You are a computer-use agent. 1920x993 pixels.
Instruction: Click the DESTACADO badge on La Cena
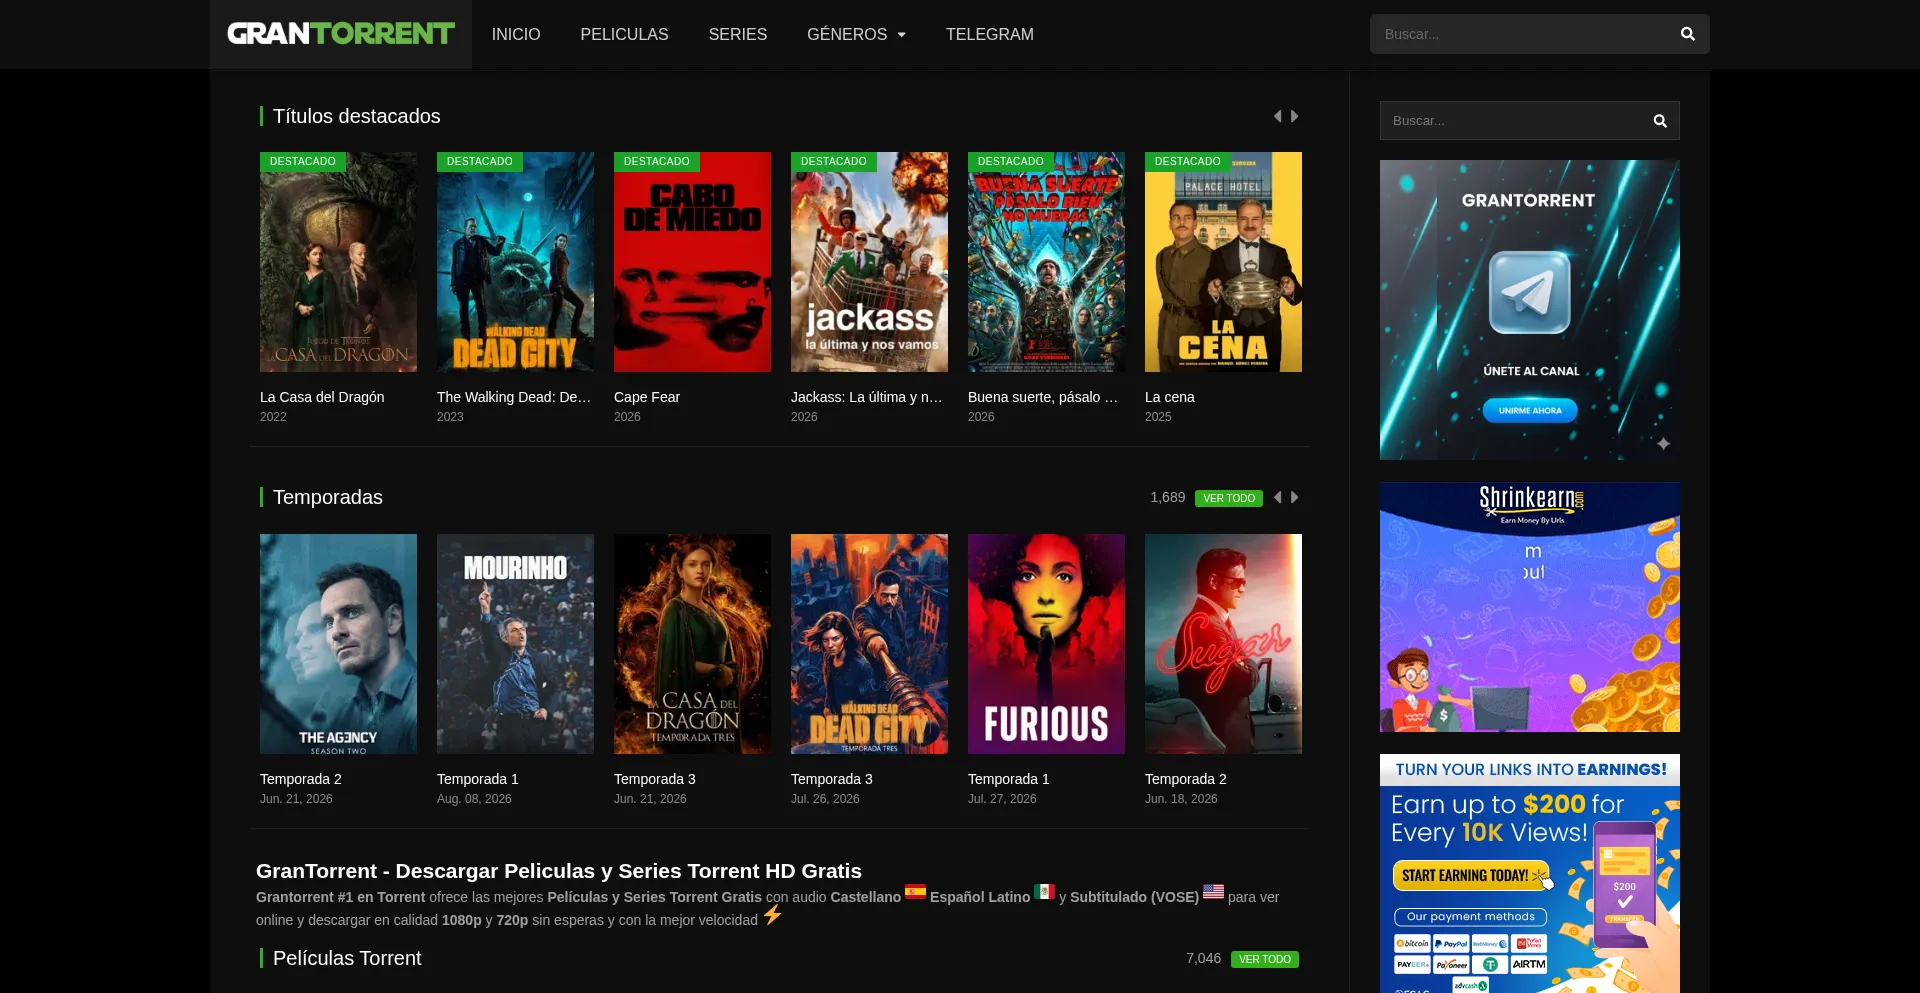click(x=1188, y=162)
